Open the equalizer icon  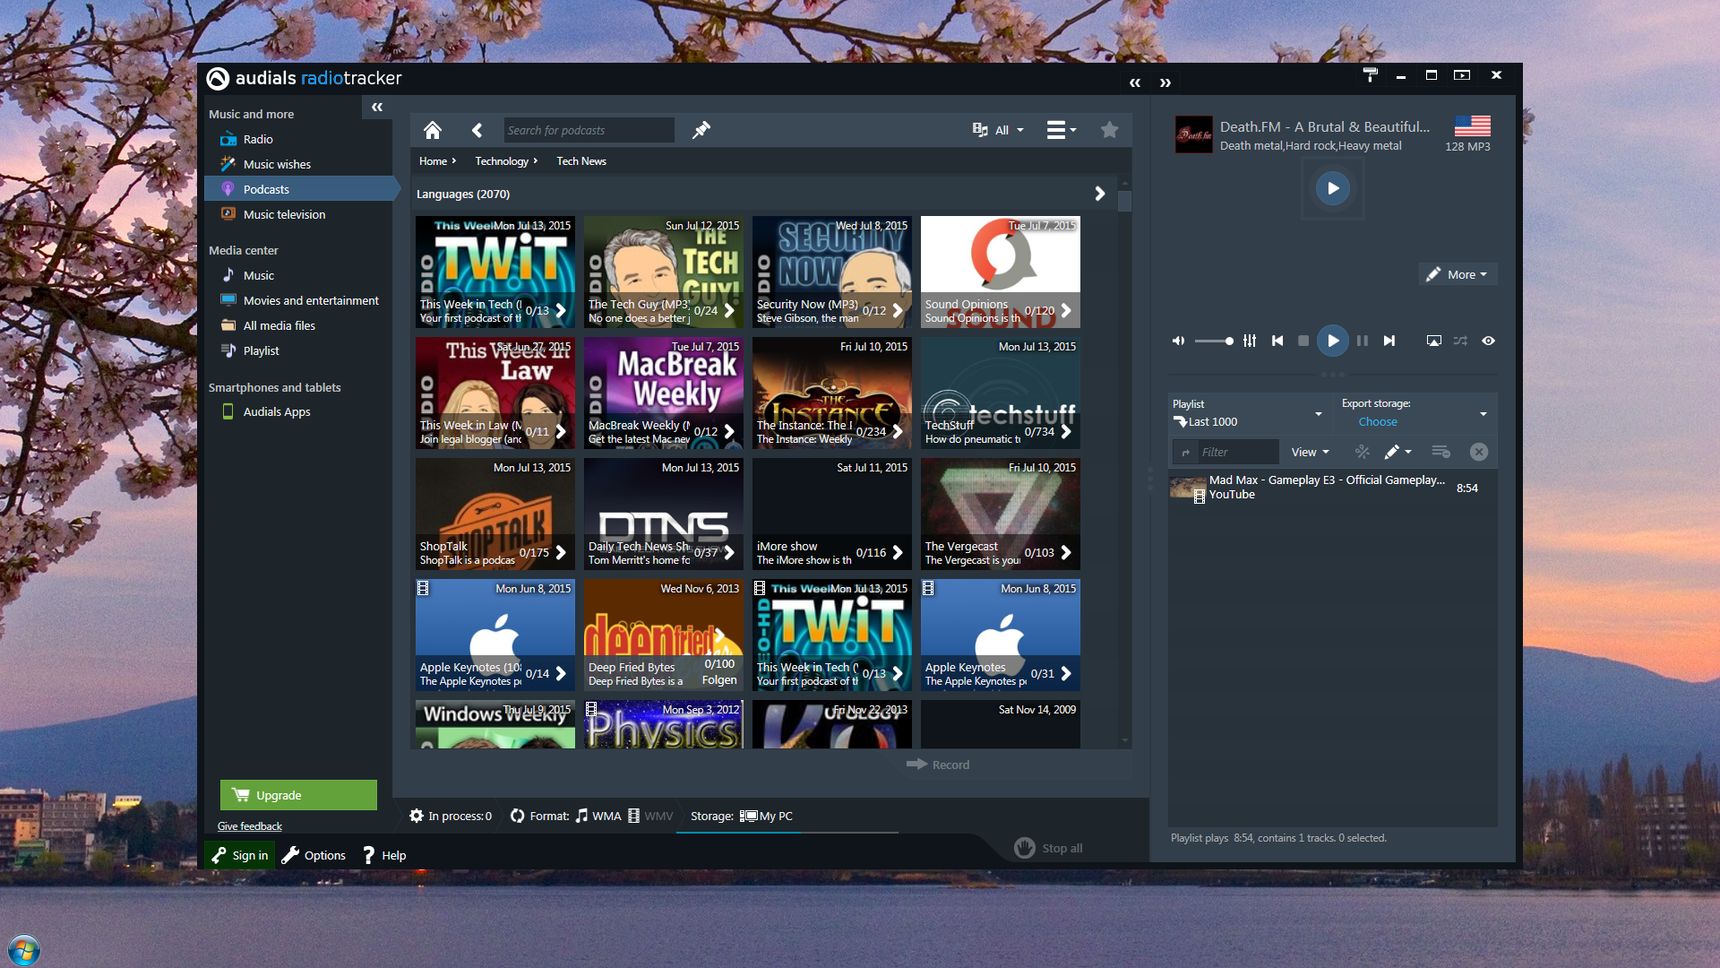tap(1250, 341)
